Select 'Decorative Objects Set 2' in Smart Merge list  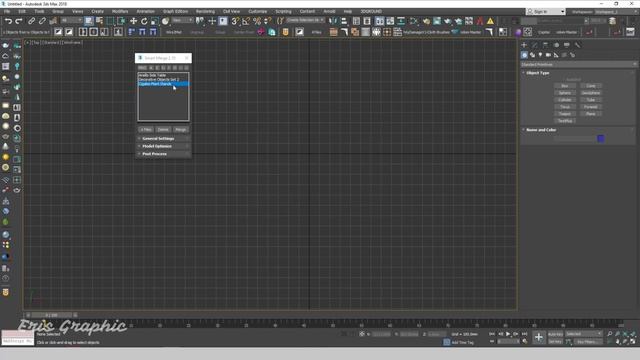click(x=159, y=80)
